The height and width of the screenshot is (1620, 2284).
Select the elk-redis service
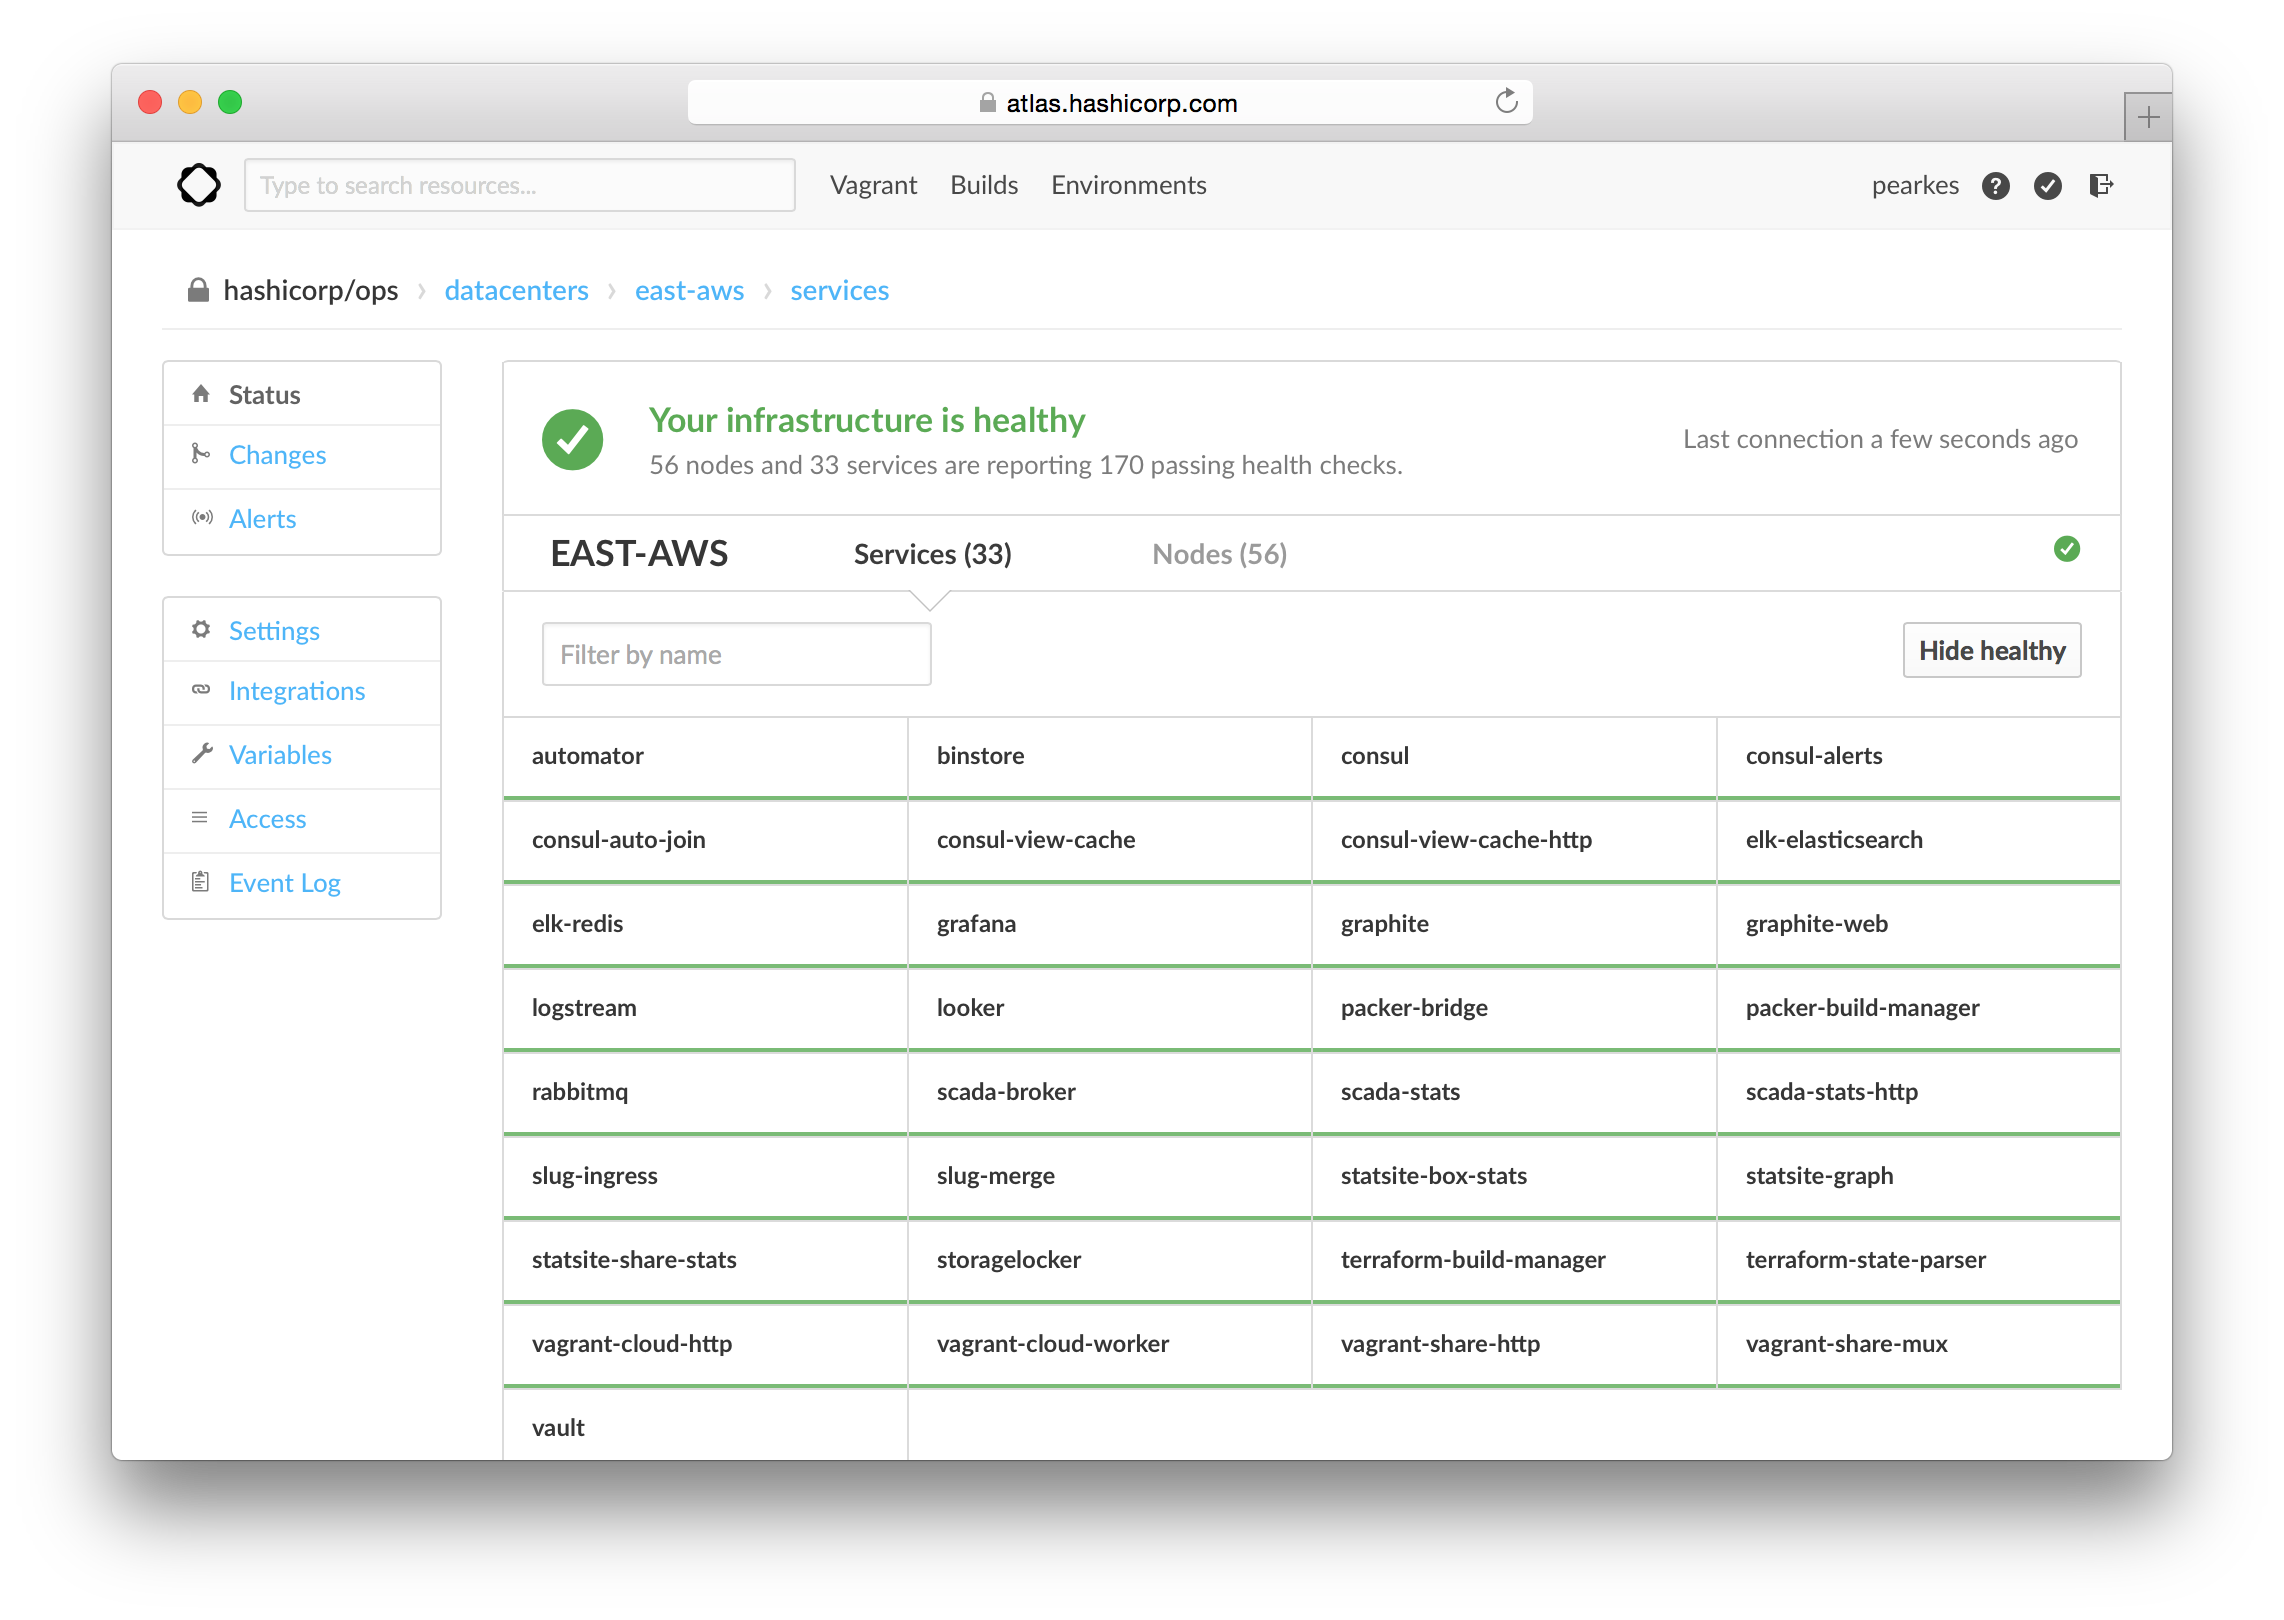(705, 925)
